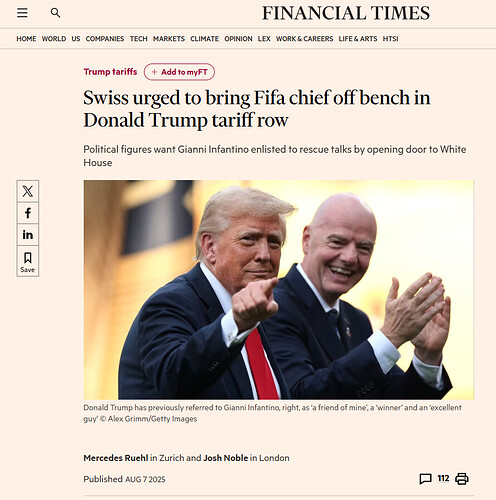This screenshot has width=496, height=500.
Task: Open the hamburger navigation menu
Action: [x=22, y=13]
